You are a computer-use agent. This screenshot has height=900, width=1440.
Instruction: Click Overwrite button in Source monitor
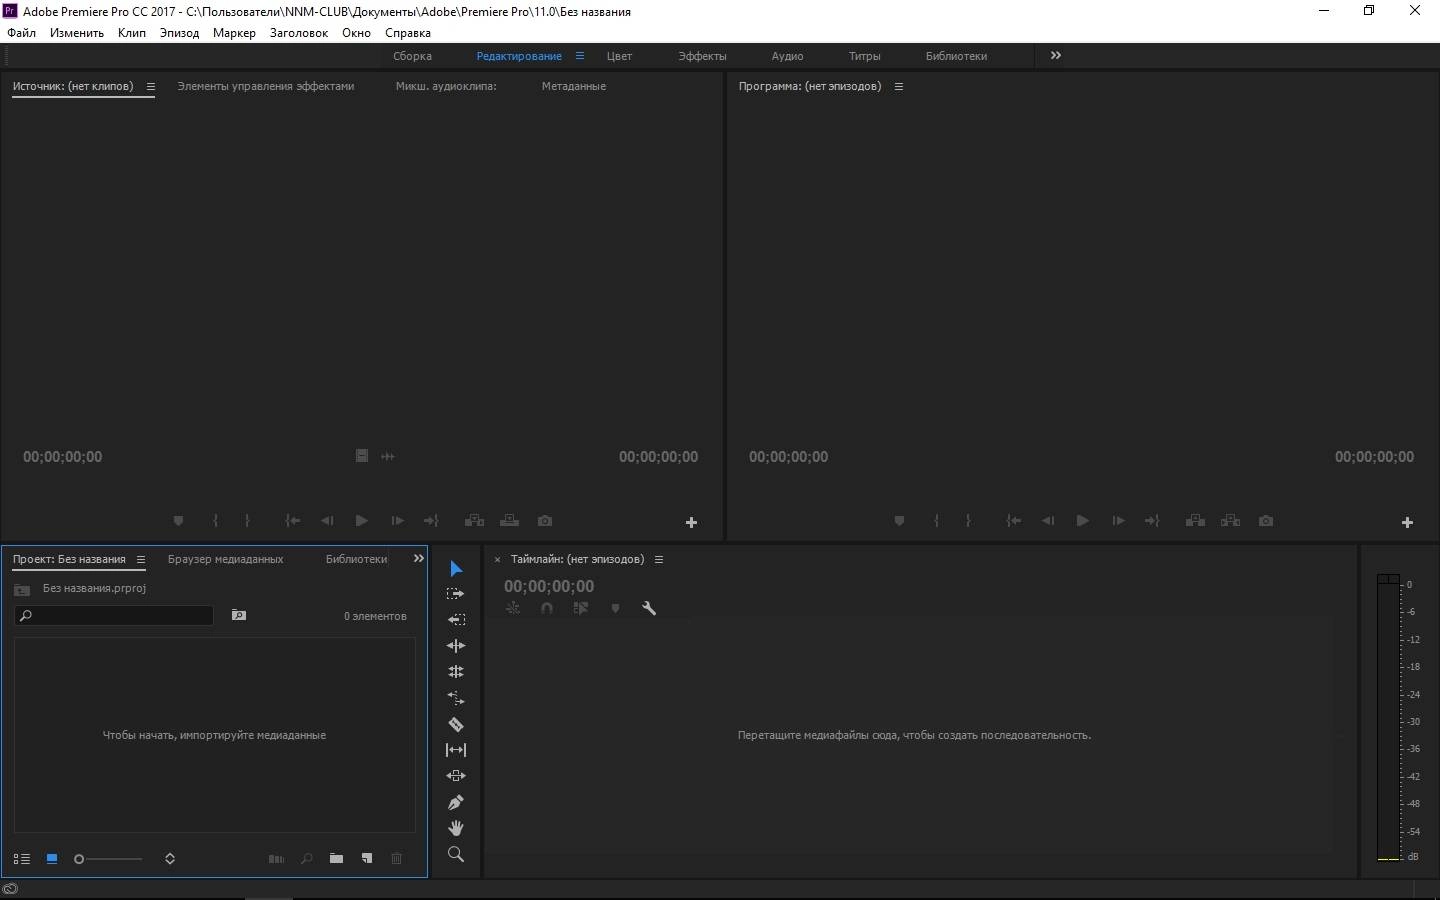click(510, 521)
